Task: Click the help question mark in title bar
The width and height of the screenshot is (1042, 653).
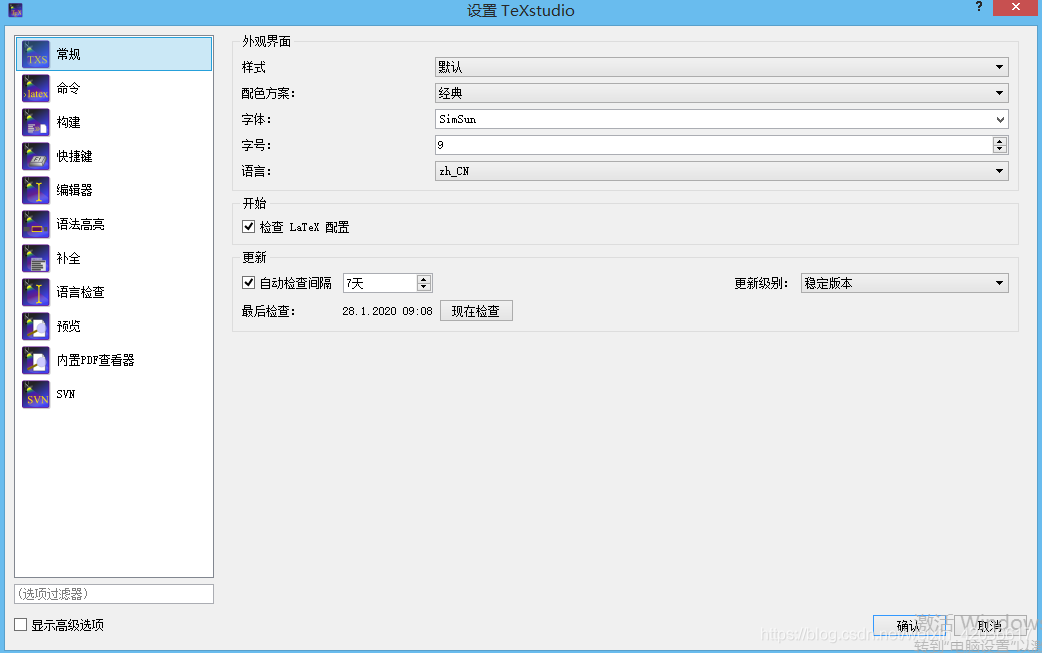Action: 978,7
